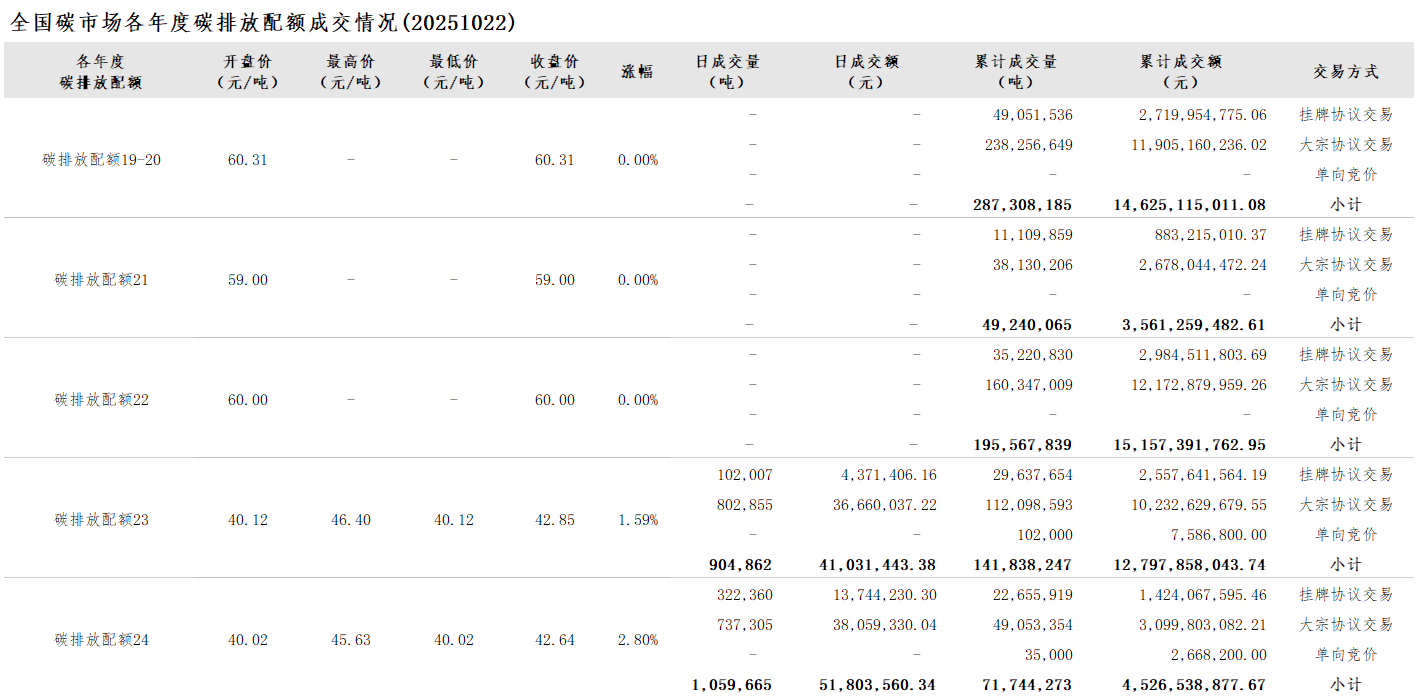Select the 最低价 column header

tap(453, 72)
